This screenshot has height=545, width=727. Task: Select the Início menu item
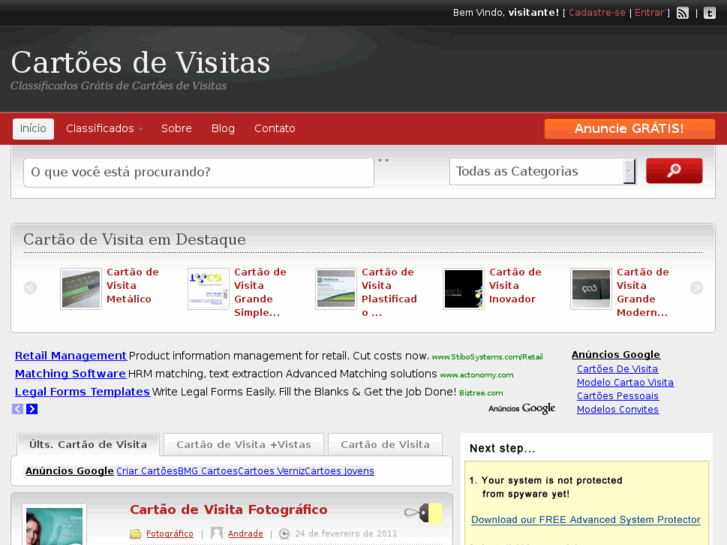[33, 128]
